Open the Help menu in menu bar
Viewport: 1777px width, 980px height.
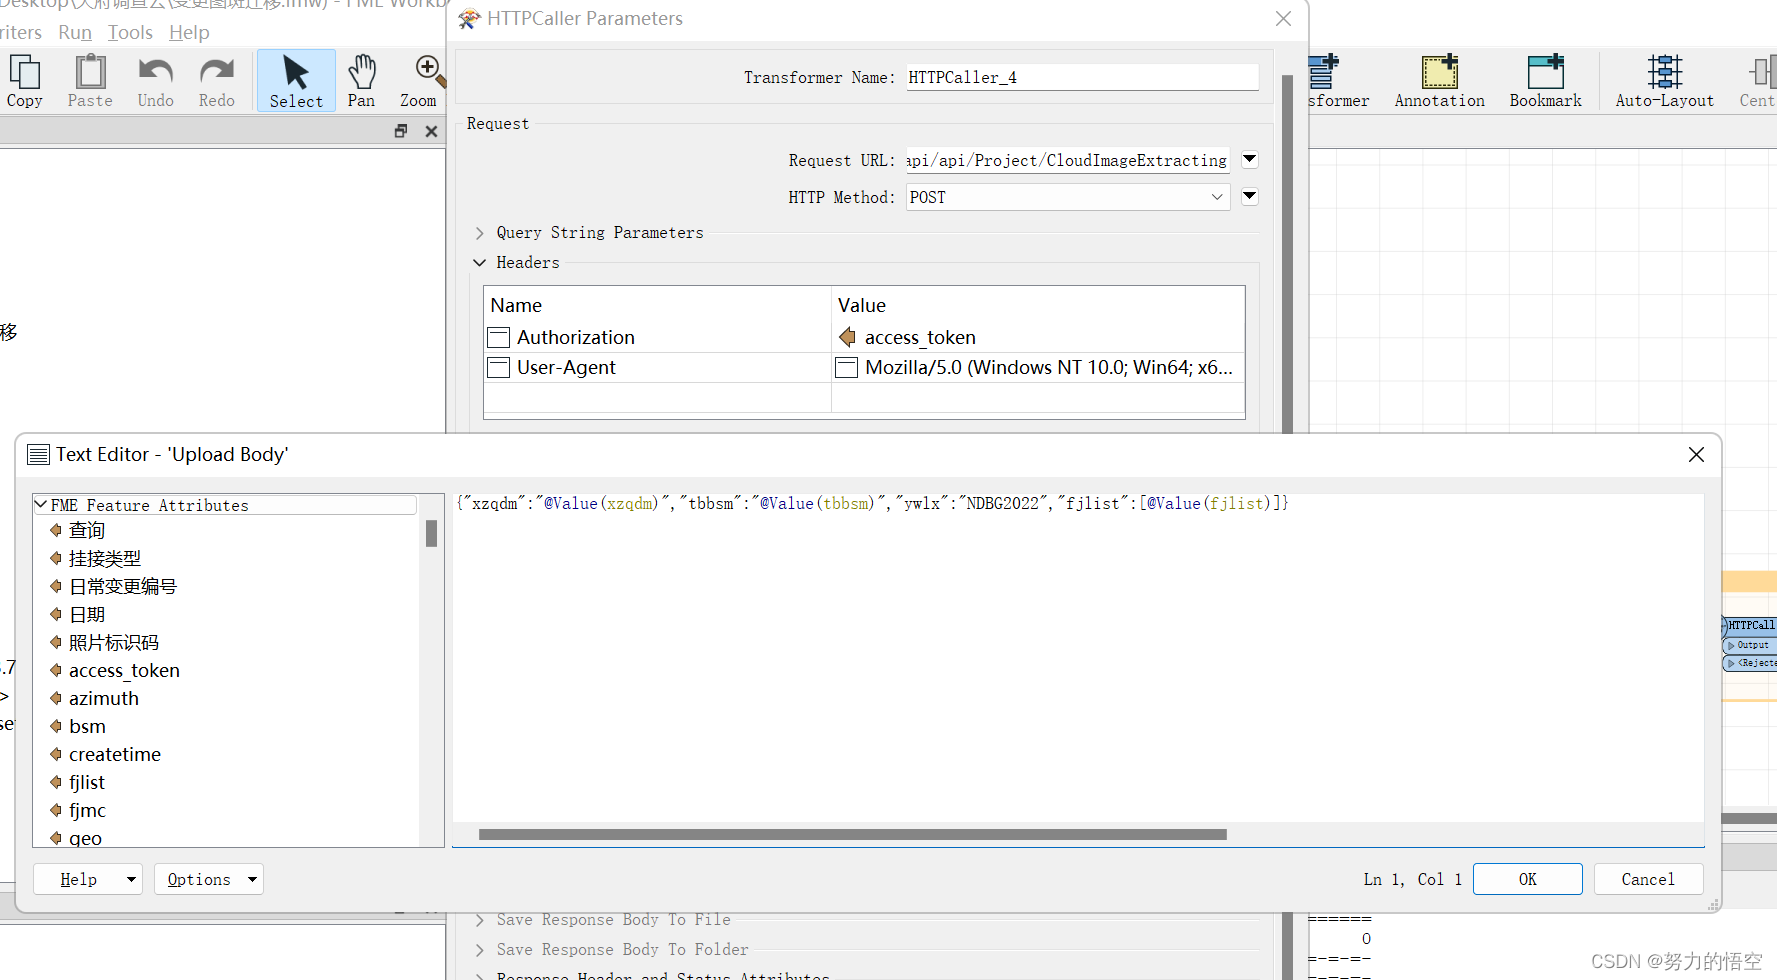click(x=189, y=33)
